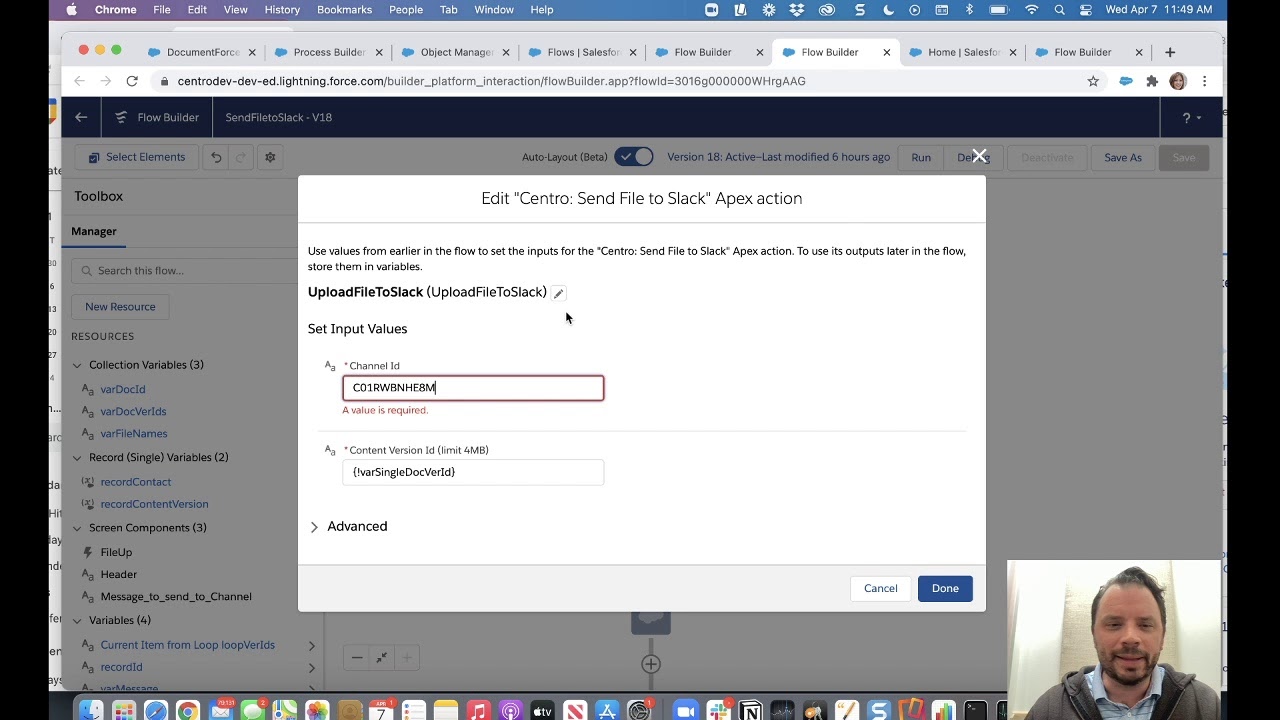Collapse the Collection Variables (3) group
Screen dimensions: 1280x720
coord(77,365)
